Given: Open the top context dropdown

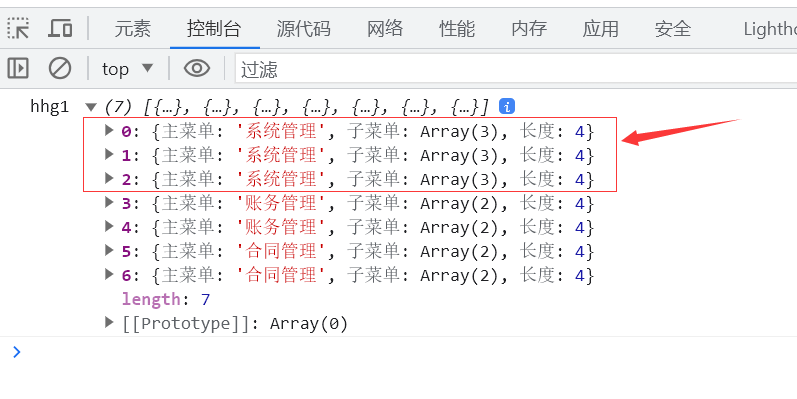Looking at the screenshot, I should (x=127, y=69).
